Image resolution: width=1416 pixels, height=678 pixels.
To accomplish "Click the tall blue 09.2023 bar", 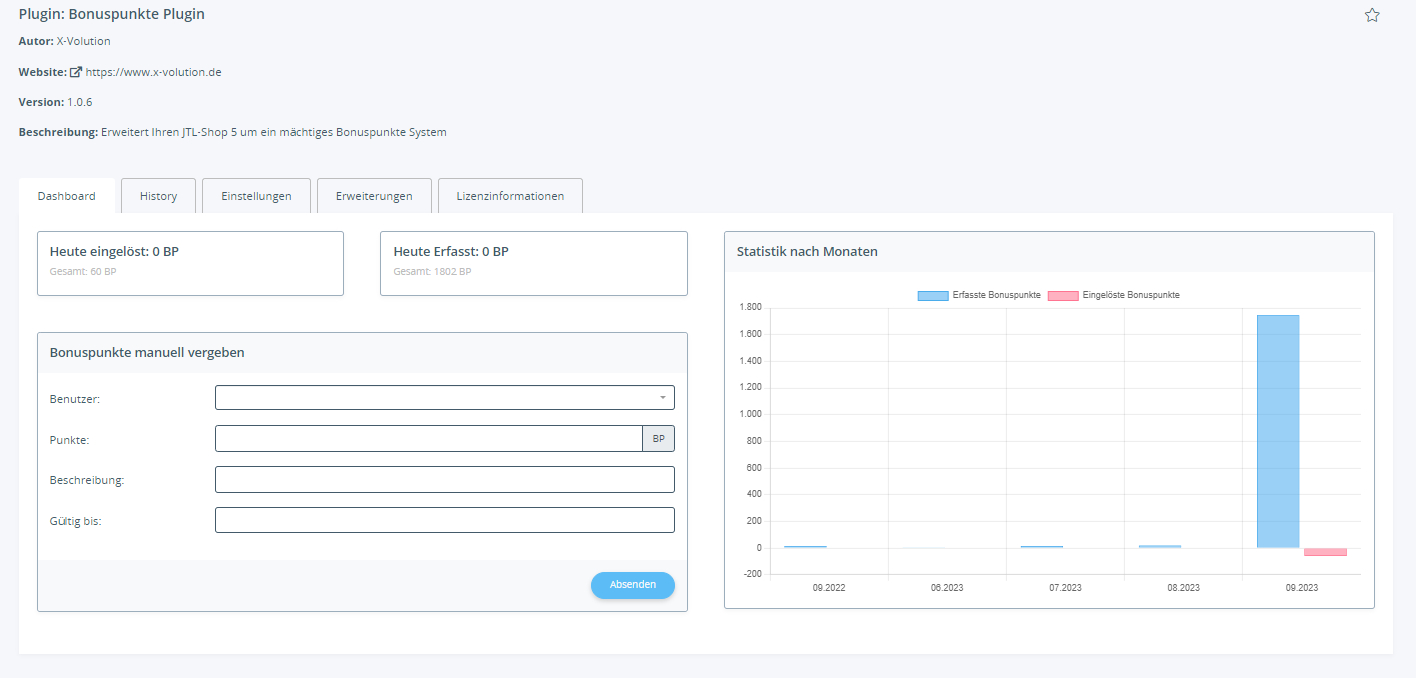I will 1277,431.
